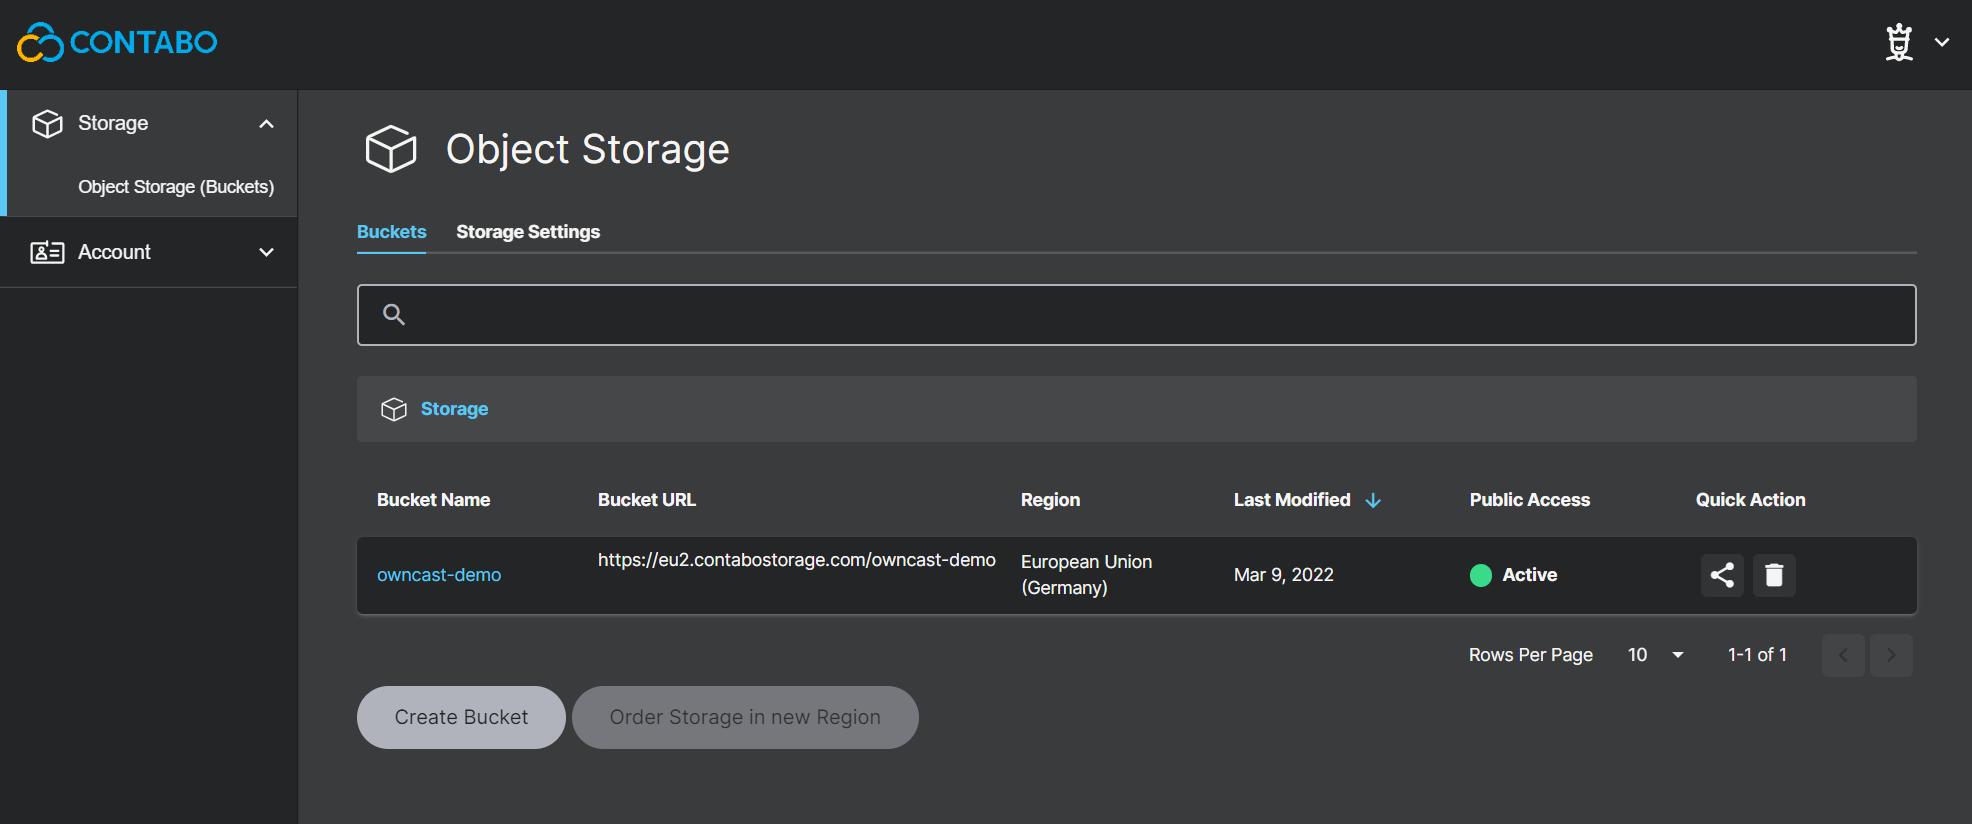Open Object Storage (Buckets) sidebar item
The image size is (1972, 824).
(176, 187)
